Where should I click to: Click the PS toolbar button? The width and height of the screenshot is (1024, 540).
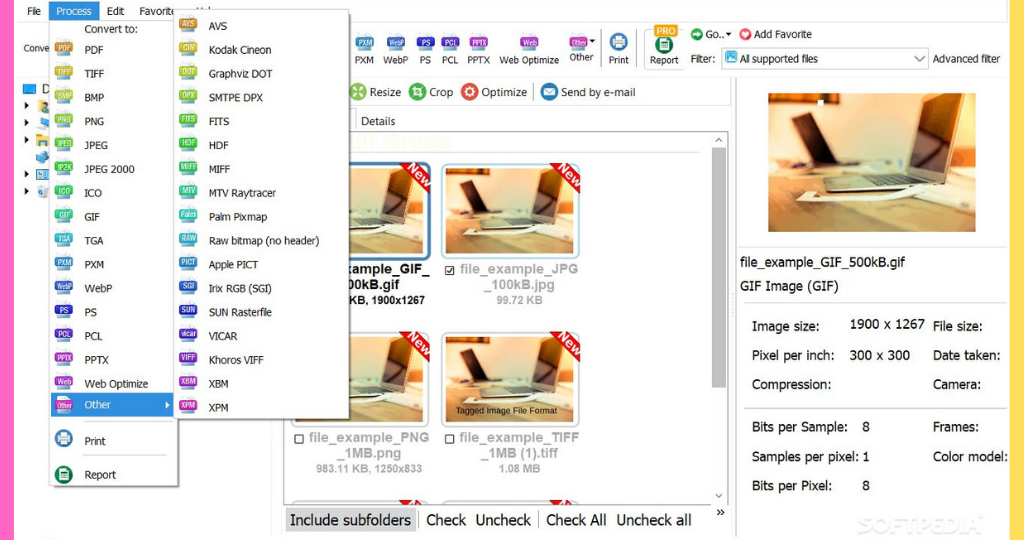425,50
